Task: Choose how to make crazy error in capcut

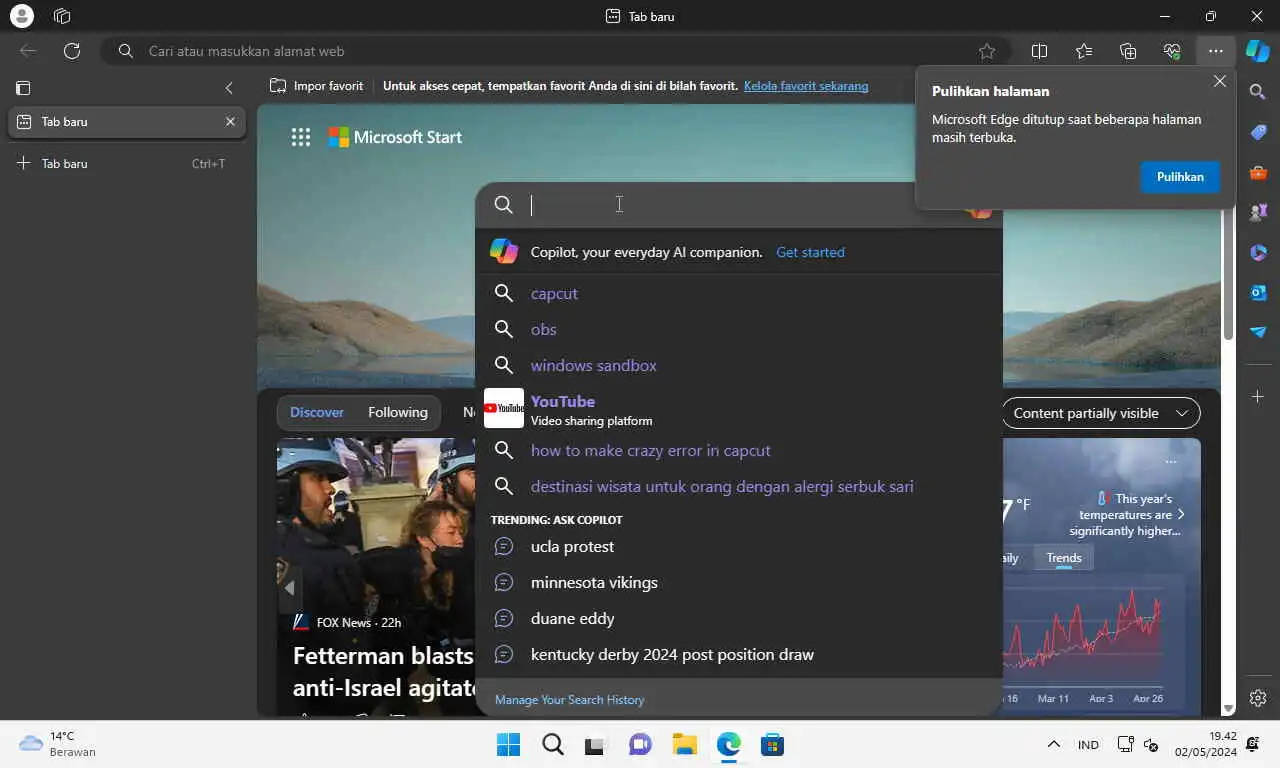Action: pyautogui.click(x=738, y=450)
